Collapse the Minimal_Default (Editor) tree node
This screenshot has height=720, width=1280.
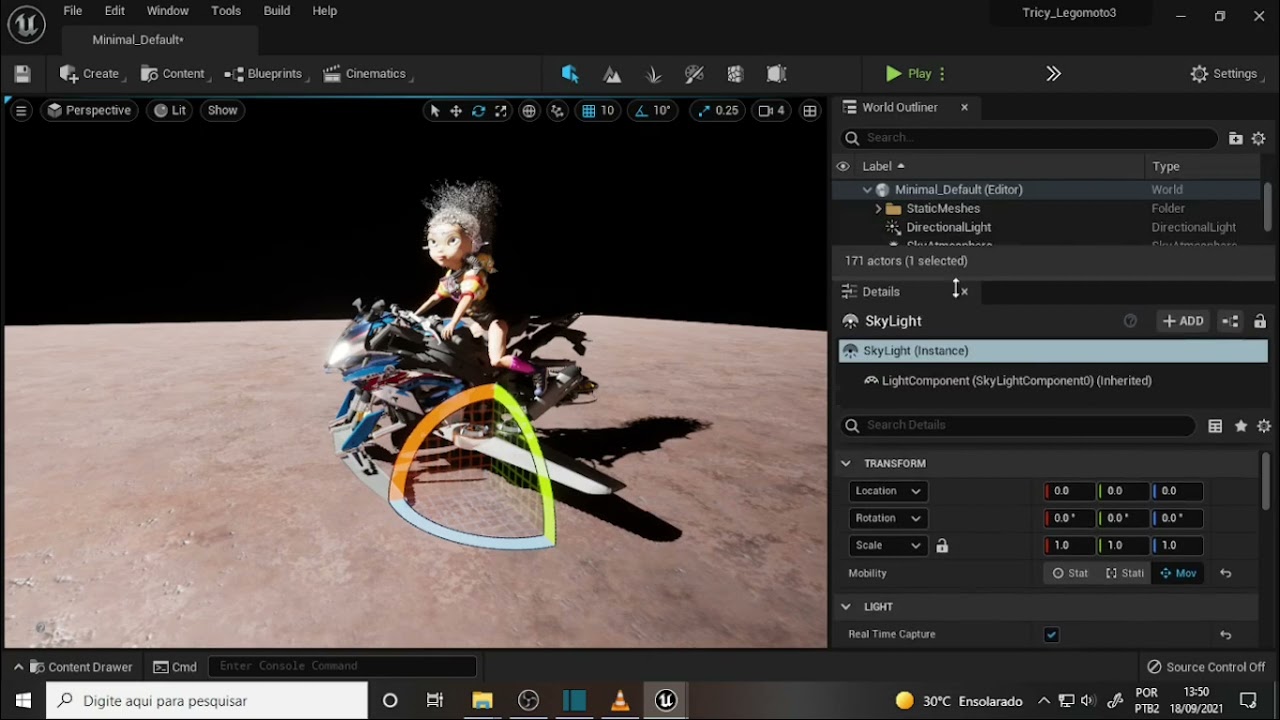(x=867, y=190)
